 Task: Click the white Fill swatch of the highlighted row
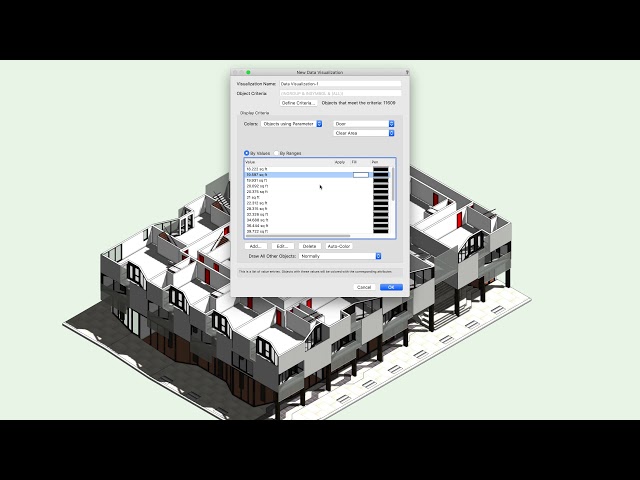[361, 175]
